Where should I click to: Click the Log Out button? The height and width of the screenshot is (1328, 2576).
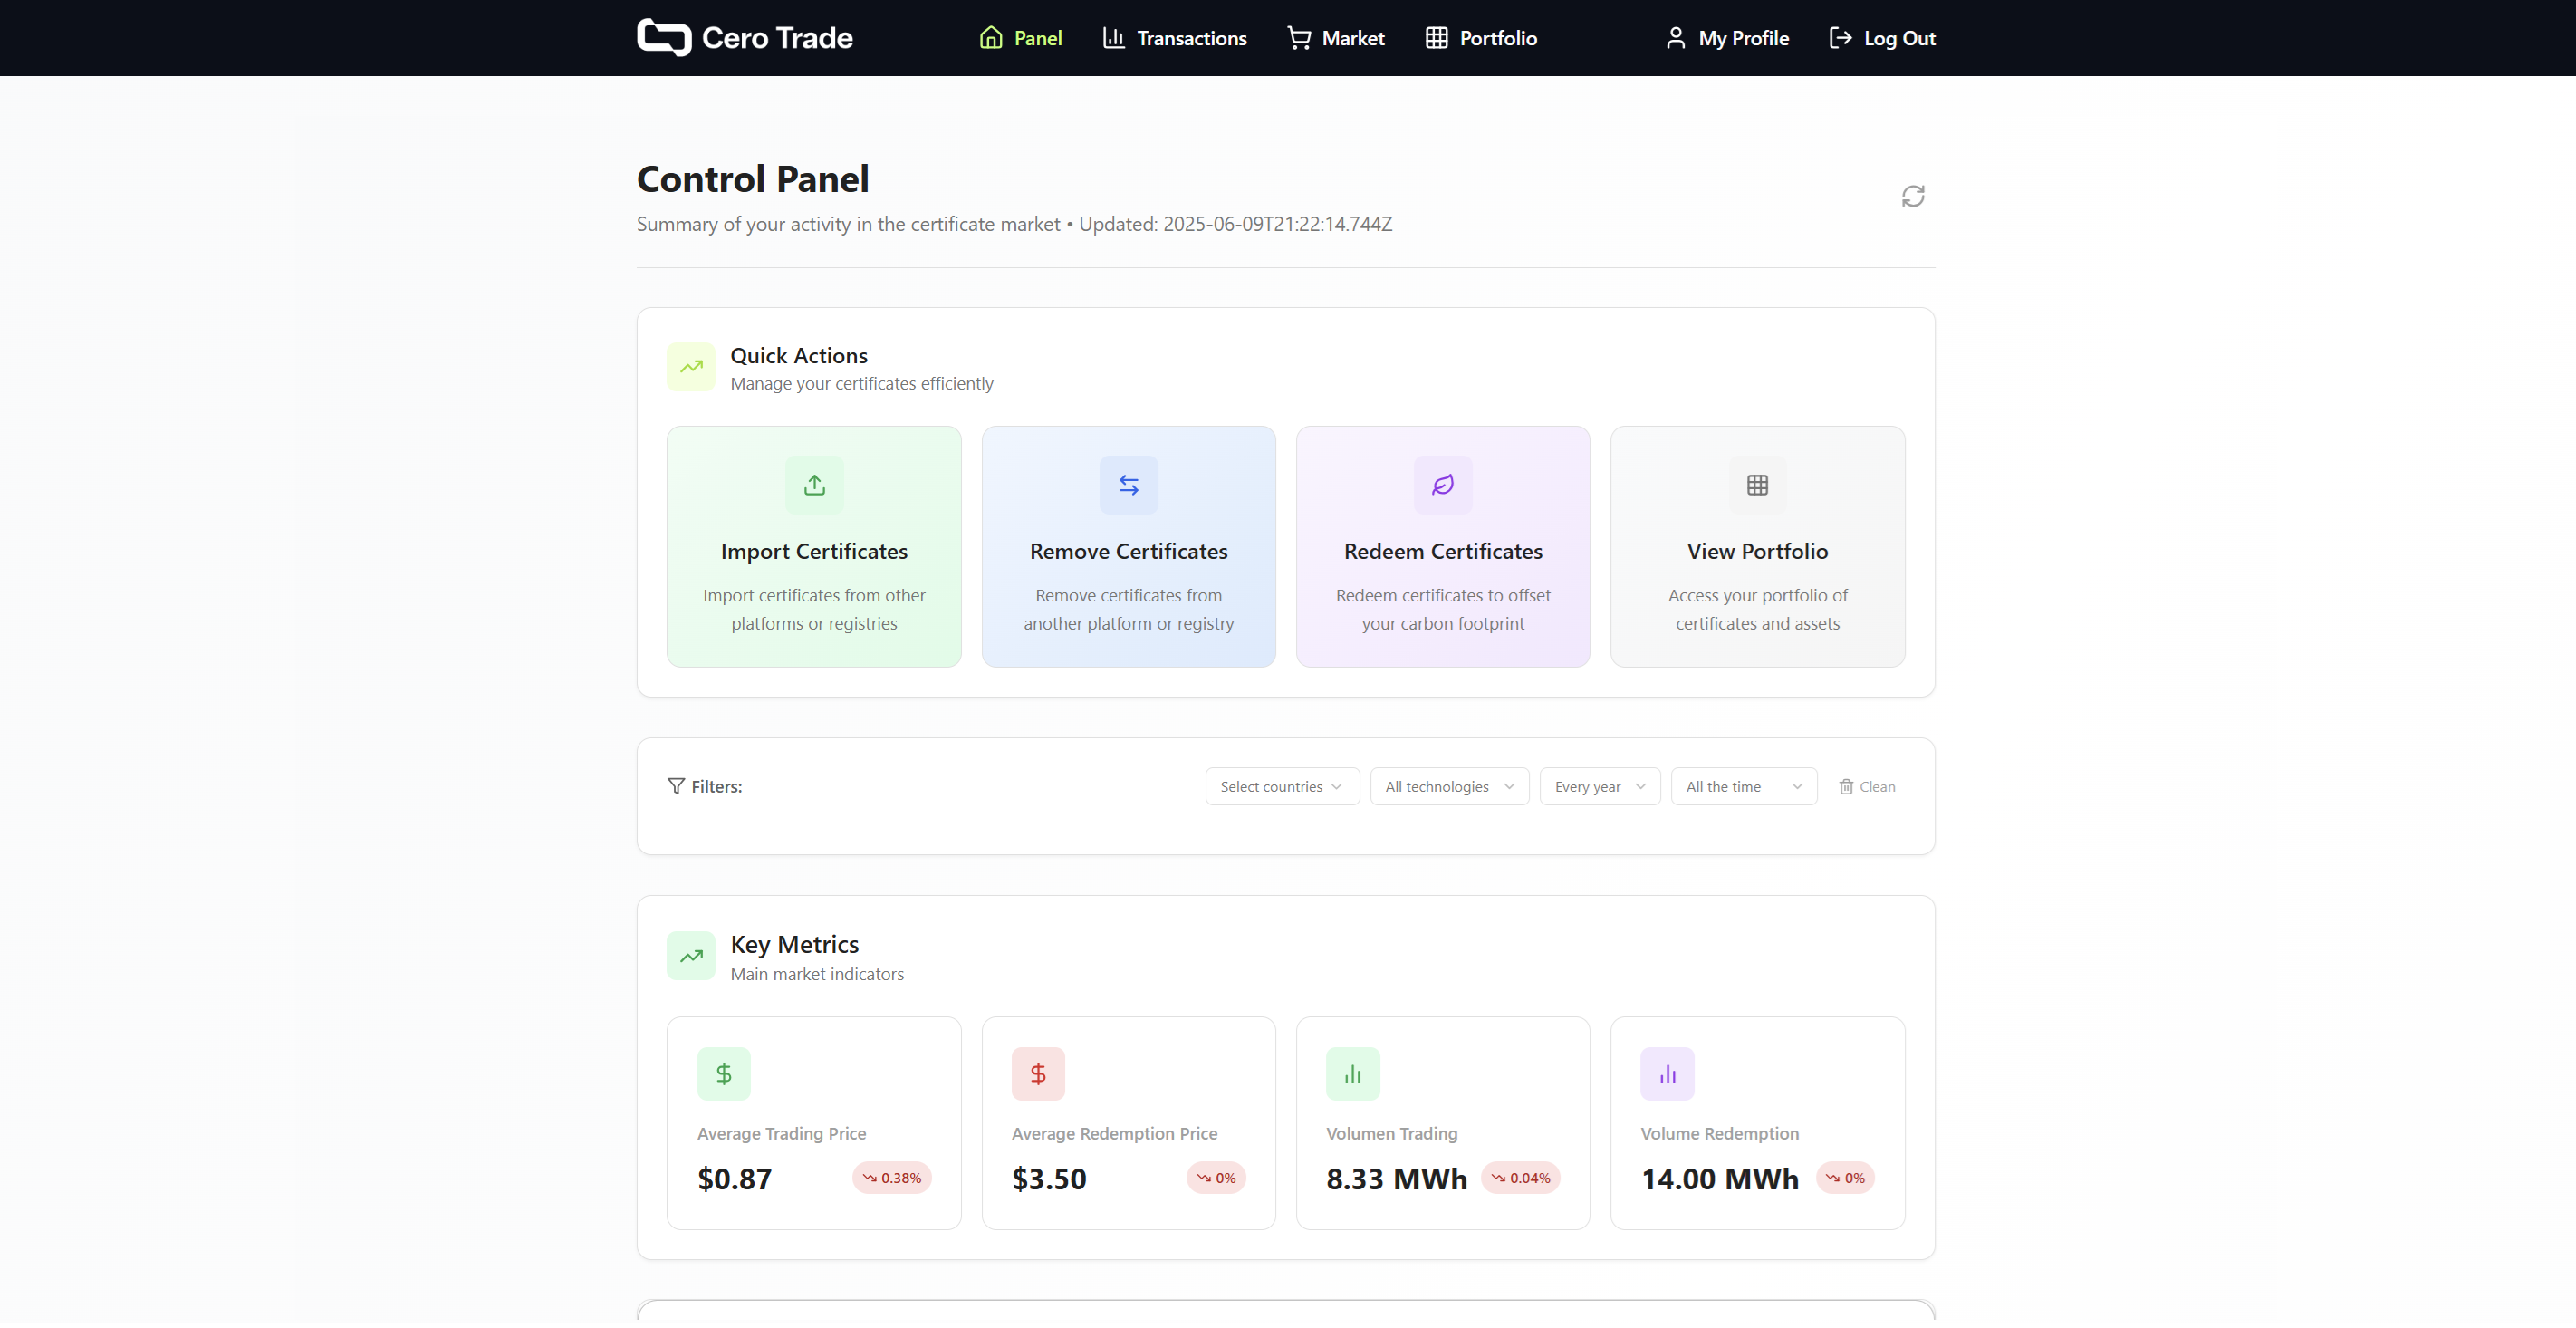click(x=1881, y=37)
